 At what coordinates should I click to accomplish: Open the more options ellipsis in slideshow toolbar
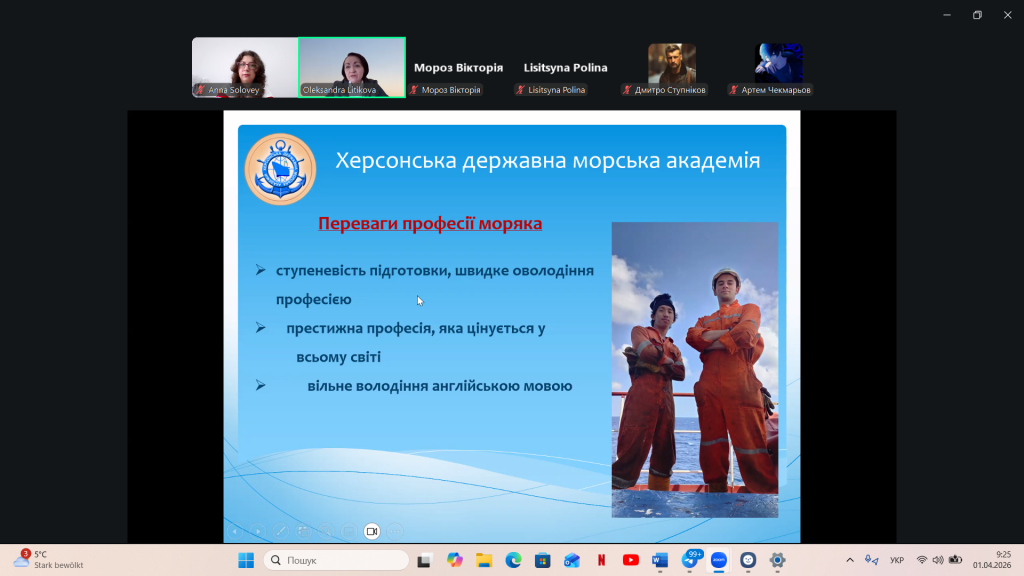coord(396,531)
